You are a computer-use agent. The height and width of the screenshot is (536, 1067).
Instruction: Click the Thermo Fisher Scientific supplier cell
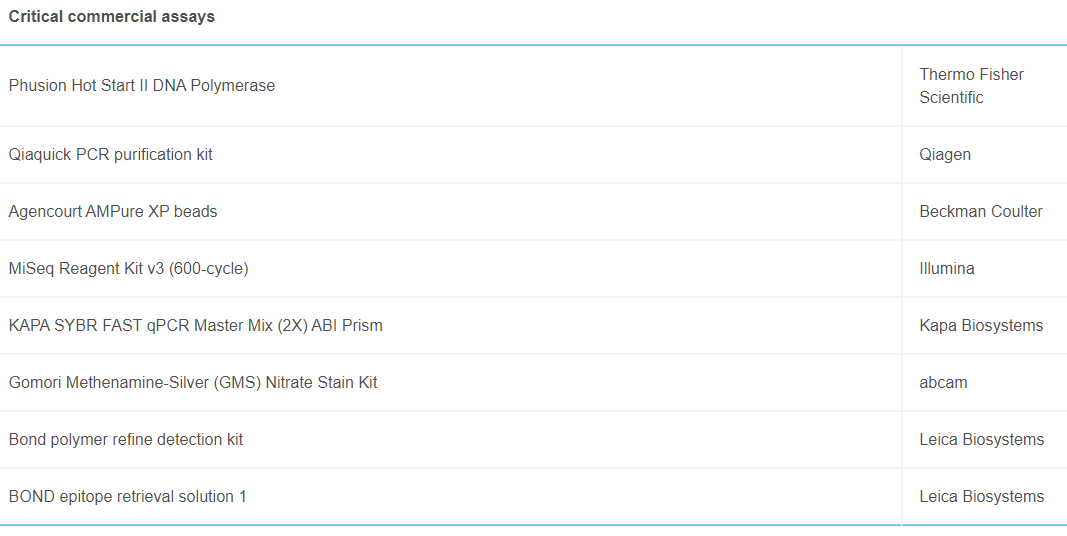coord(971,86)
